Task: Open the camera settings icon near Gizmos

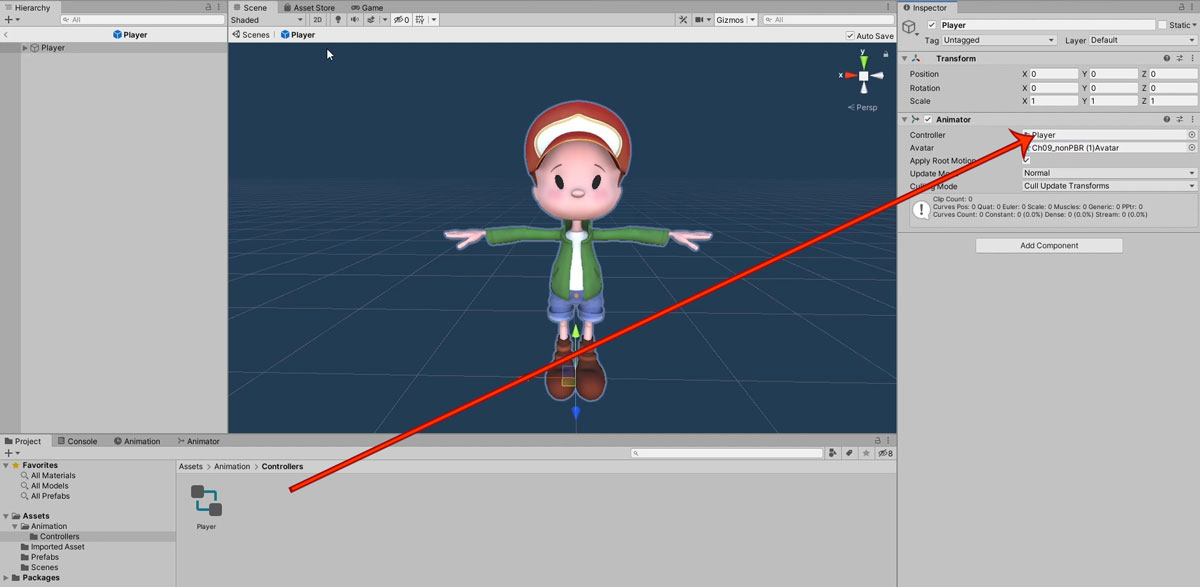Action: point(698,19)
